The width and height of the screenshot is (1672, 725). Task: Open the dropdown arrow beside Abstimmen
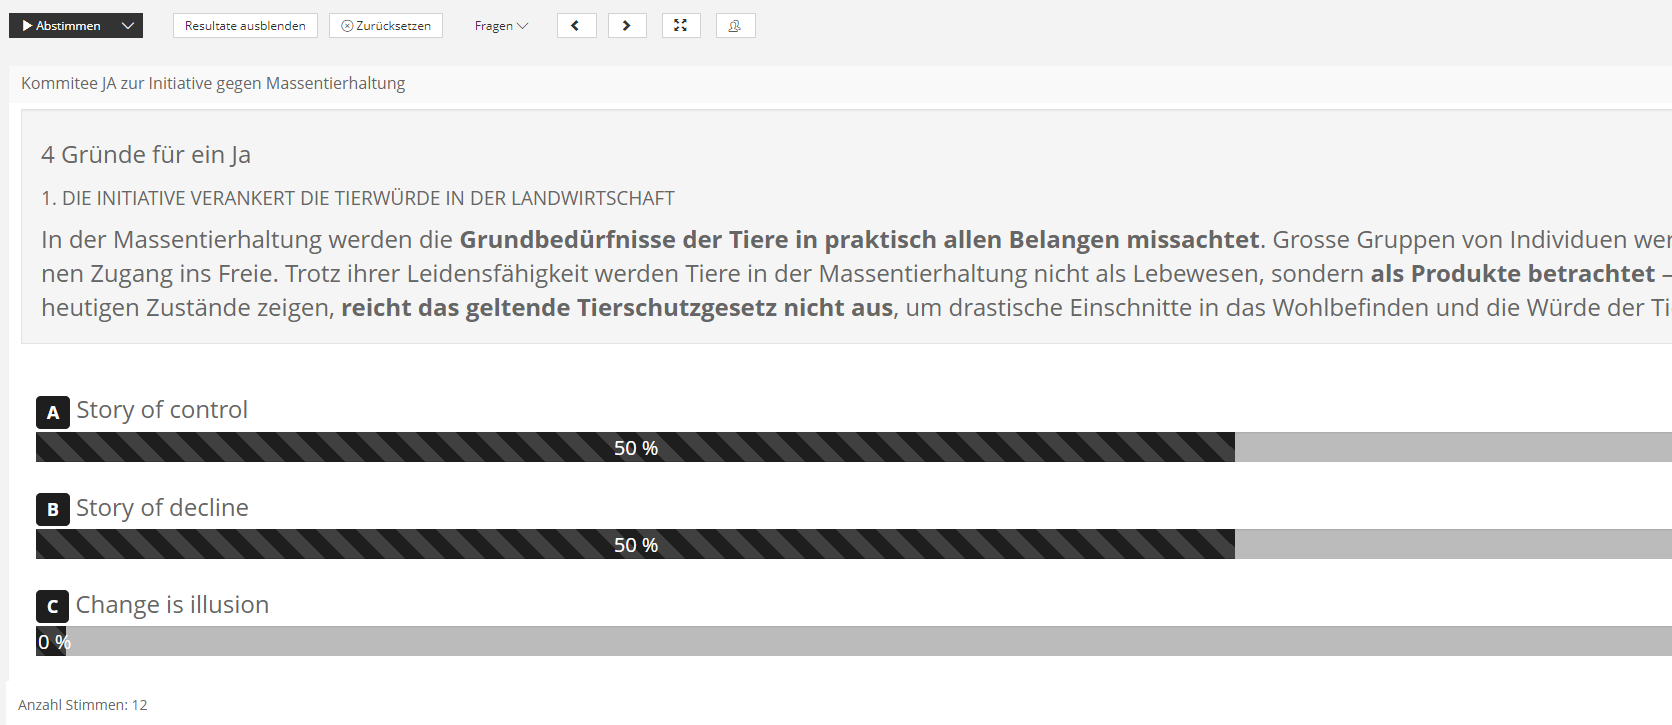tap(128, 26)
